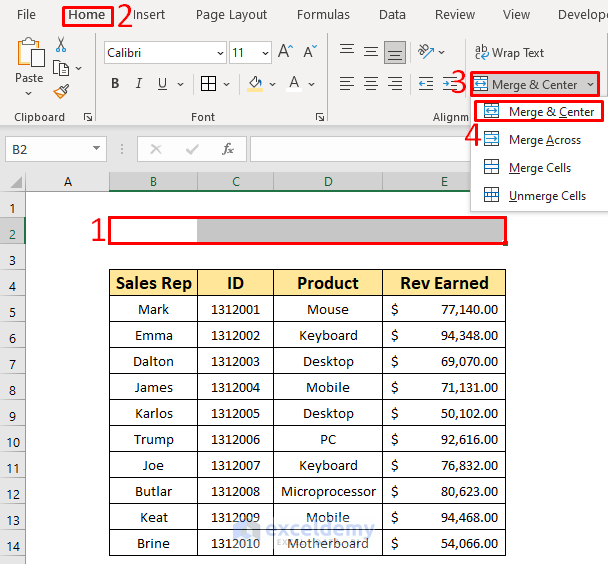Select the Format Painter brush

(x=61, y=91)
